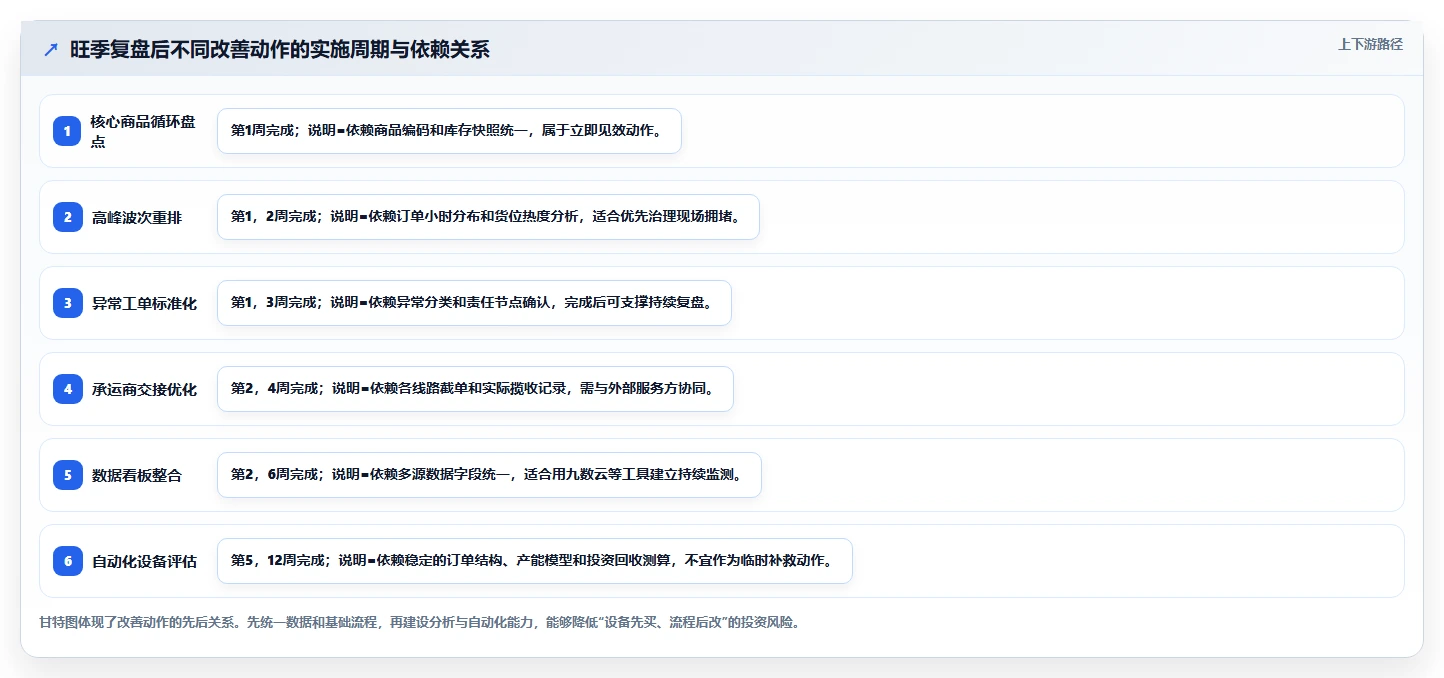Click the arrow icon beside the title
This screenshot has height=678, width=1444.
click(x=51, y=50)
